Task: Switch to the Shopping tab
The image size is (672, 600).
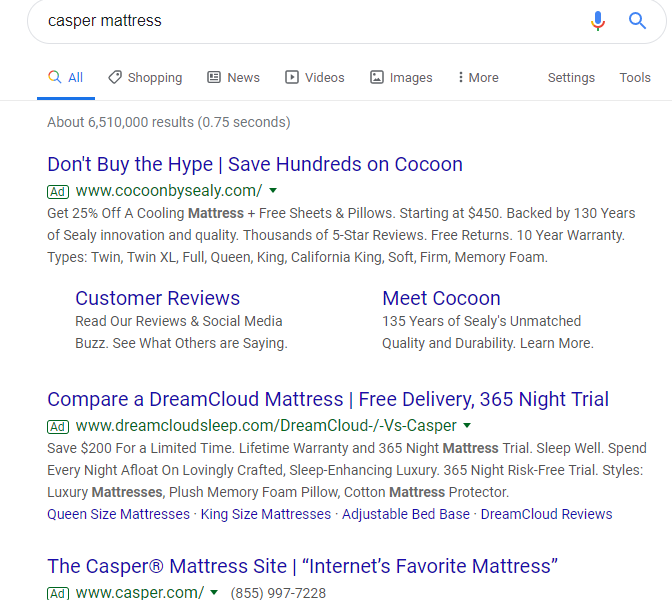Action: pyautogui.click(x=145, y=78)
